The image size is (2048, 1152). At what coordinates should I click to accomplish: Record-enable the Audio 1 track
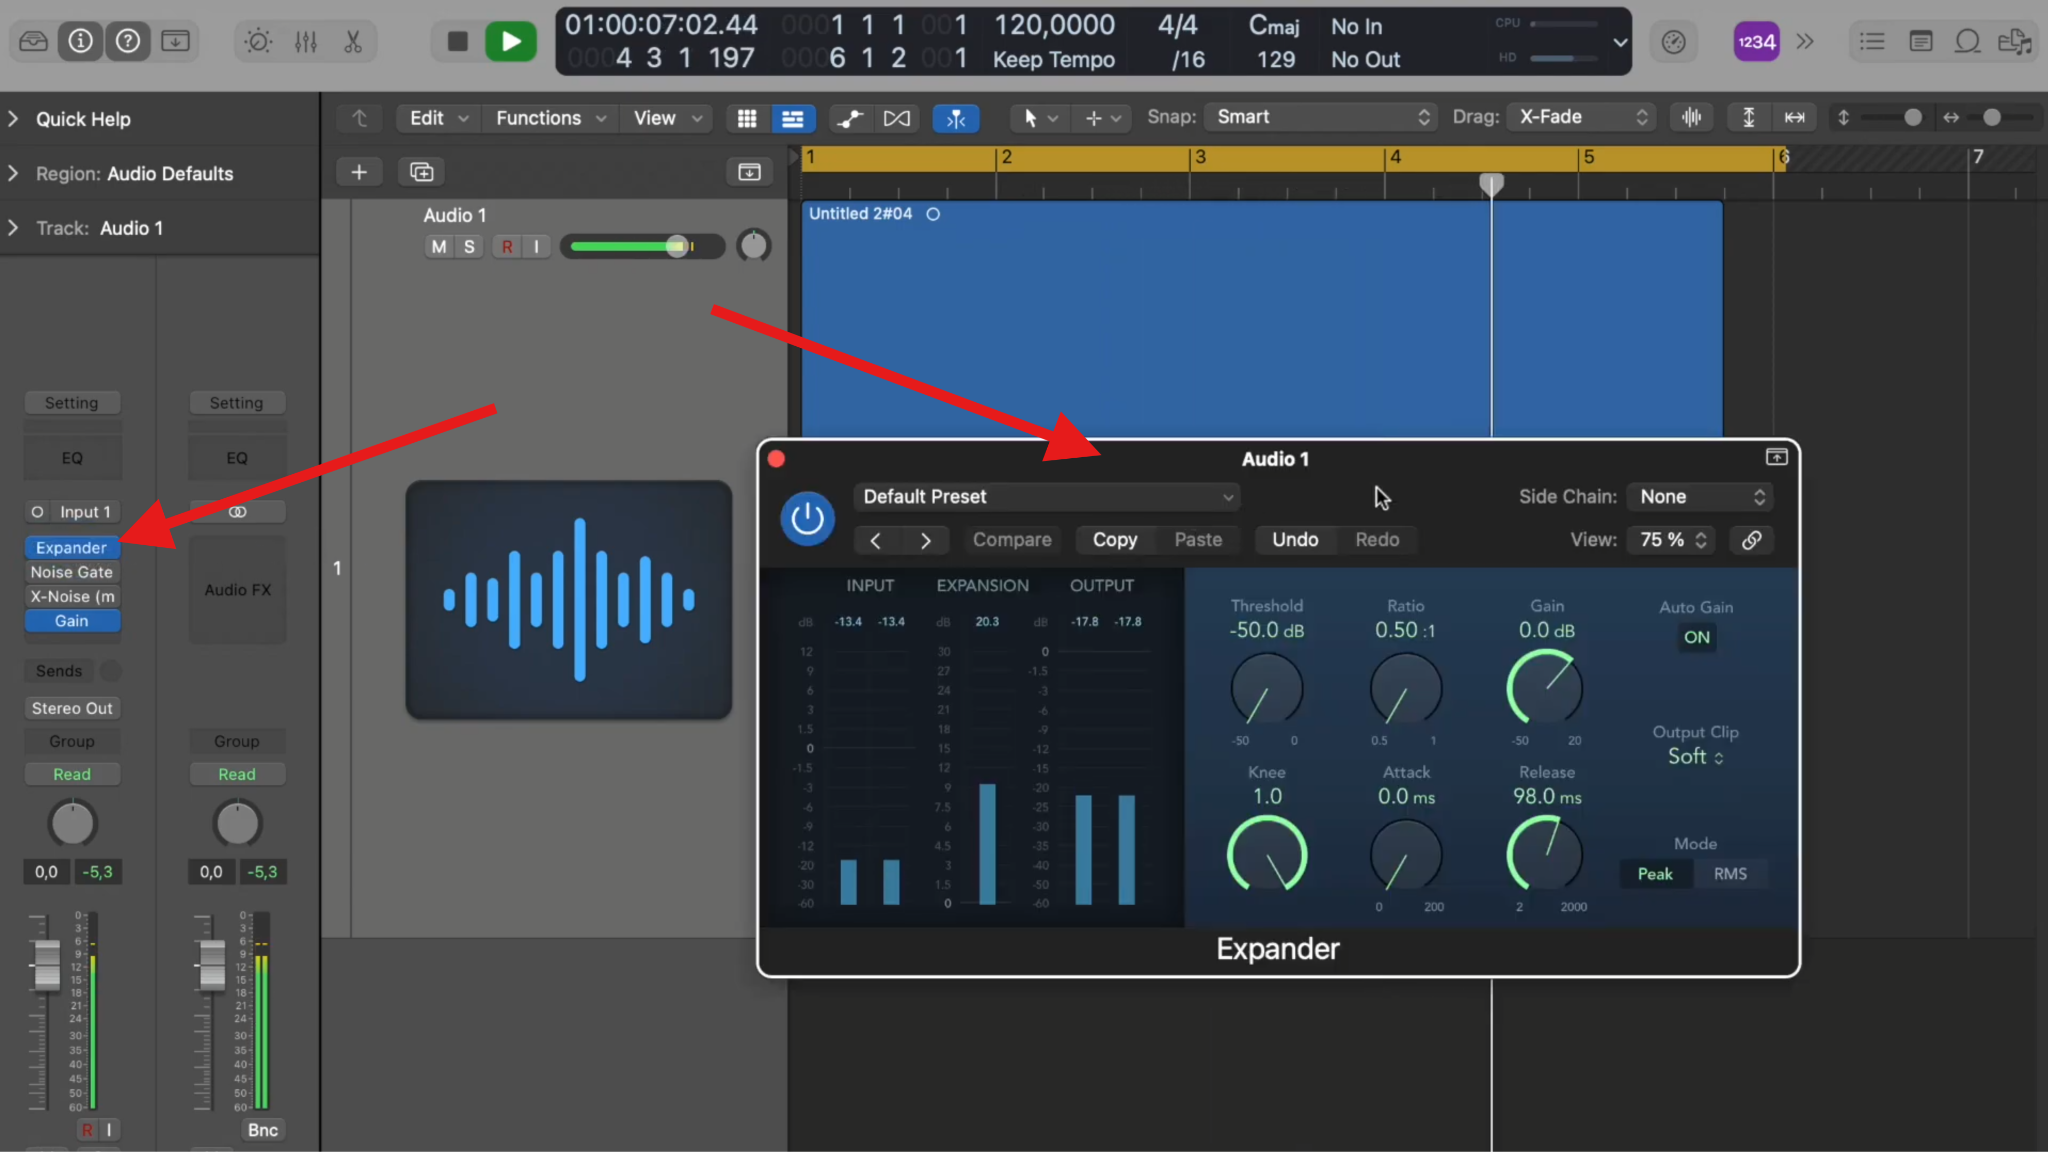507,246
